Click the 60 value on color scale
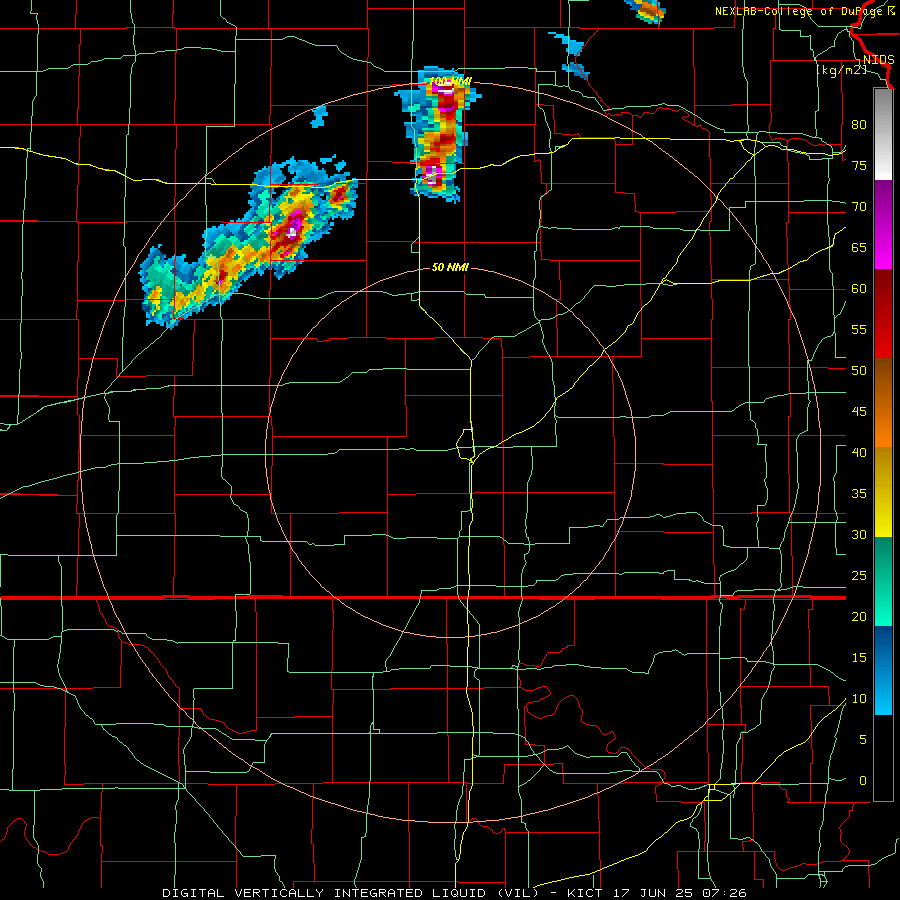Image resolution: width=900 pixels, height=900 pixels. 859,288
